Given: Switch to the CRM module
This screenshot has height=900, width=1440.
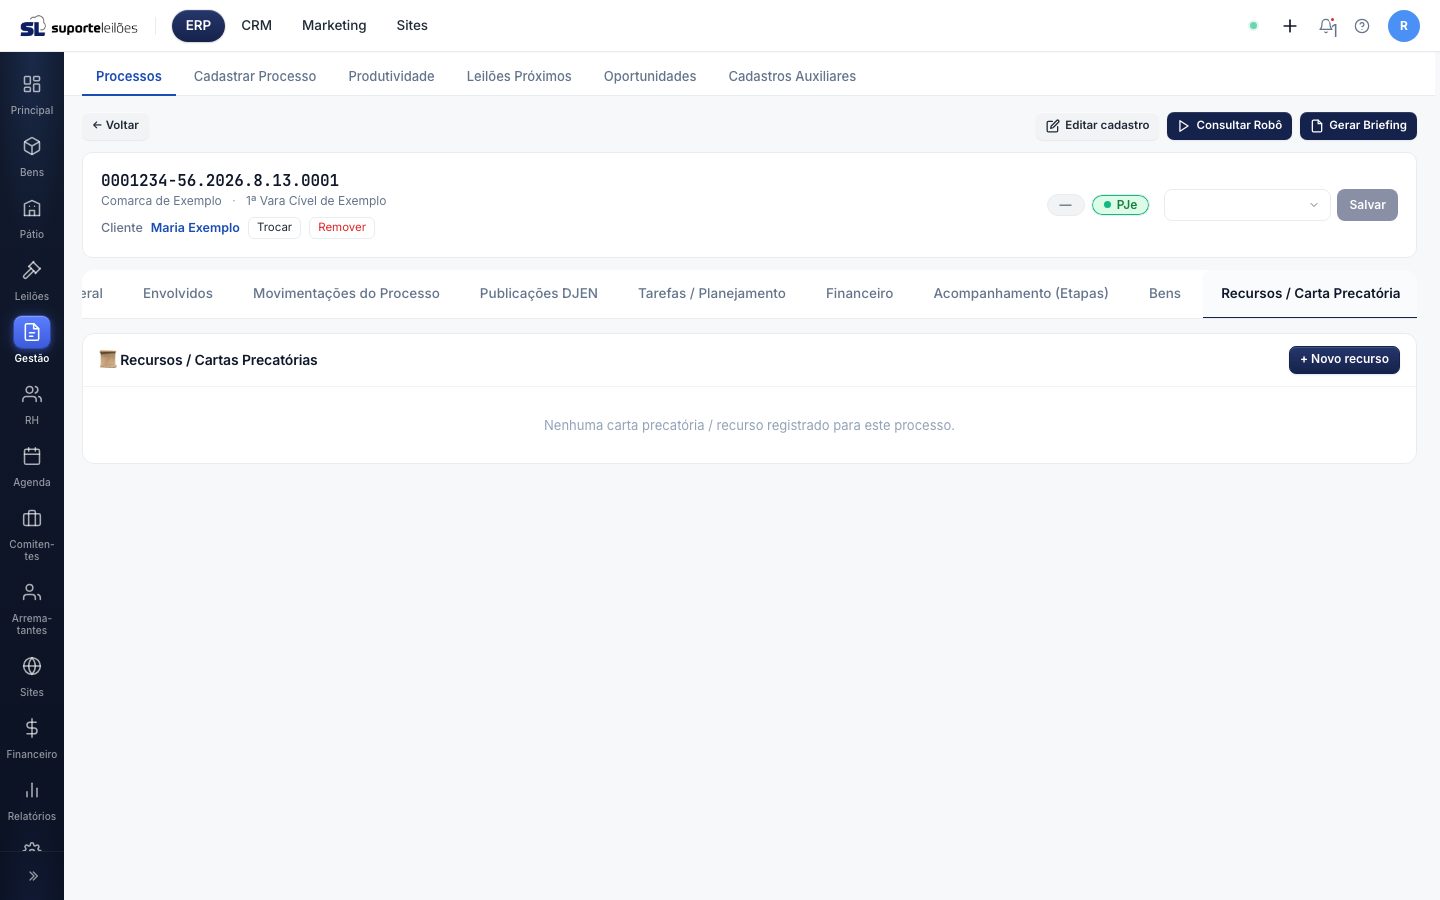Looking at the screenshot, I should 257,26.
